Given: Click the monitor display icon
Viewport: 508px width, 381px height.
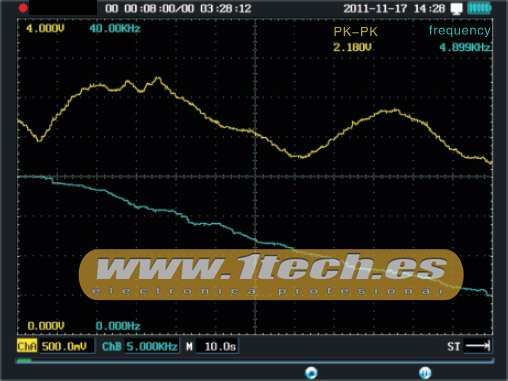Looking at the screenshot, I should [456, 9].
